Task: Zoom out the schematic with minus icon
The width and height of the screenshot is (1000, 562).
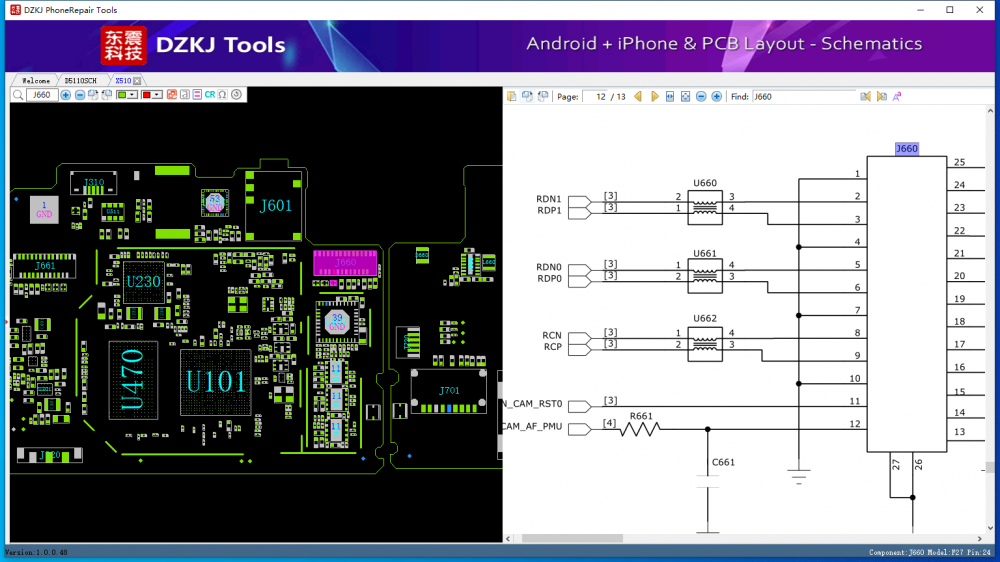Action: pos(701,97)
